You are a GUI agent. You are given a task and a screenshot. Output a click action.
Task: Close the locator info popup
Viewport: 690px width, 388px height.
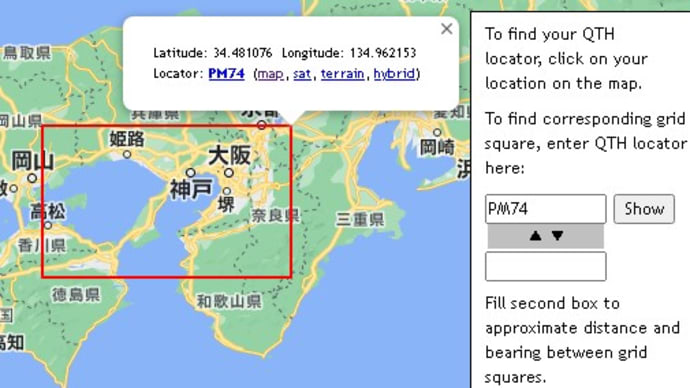(x=446, y=29)
